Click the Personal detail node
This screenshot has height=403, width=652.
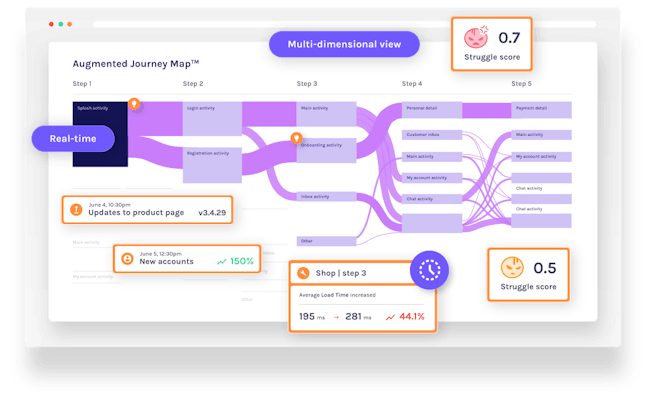(x=432, y=110)
